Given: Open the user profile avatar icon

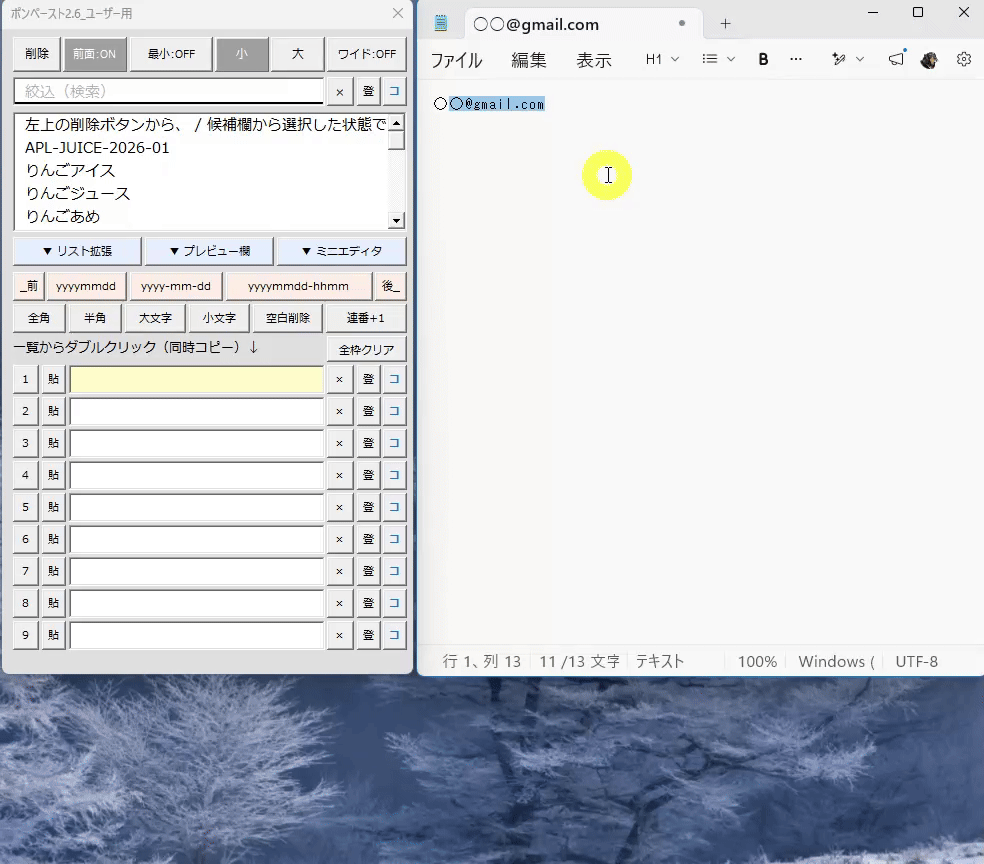Looking at the screenshot, I should (929, 60).
